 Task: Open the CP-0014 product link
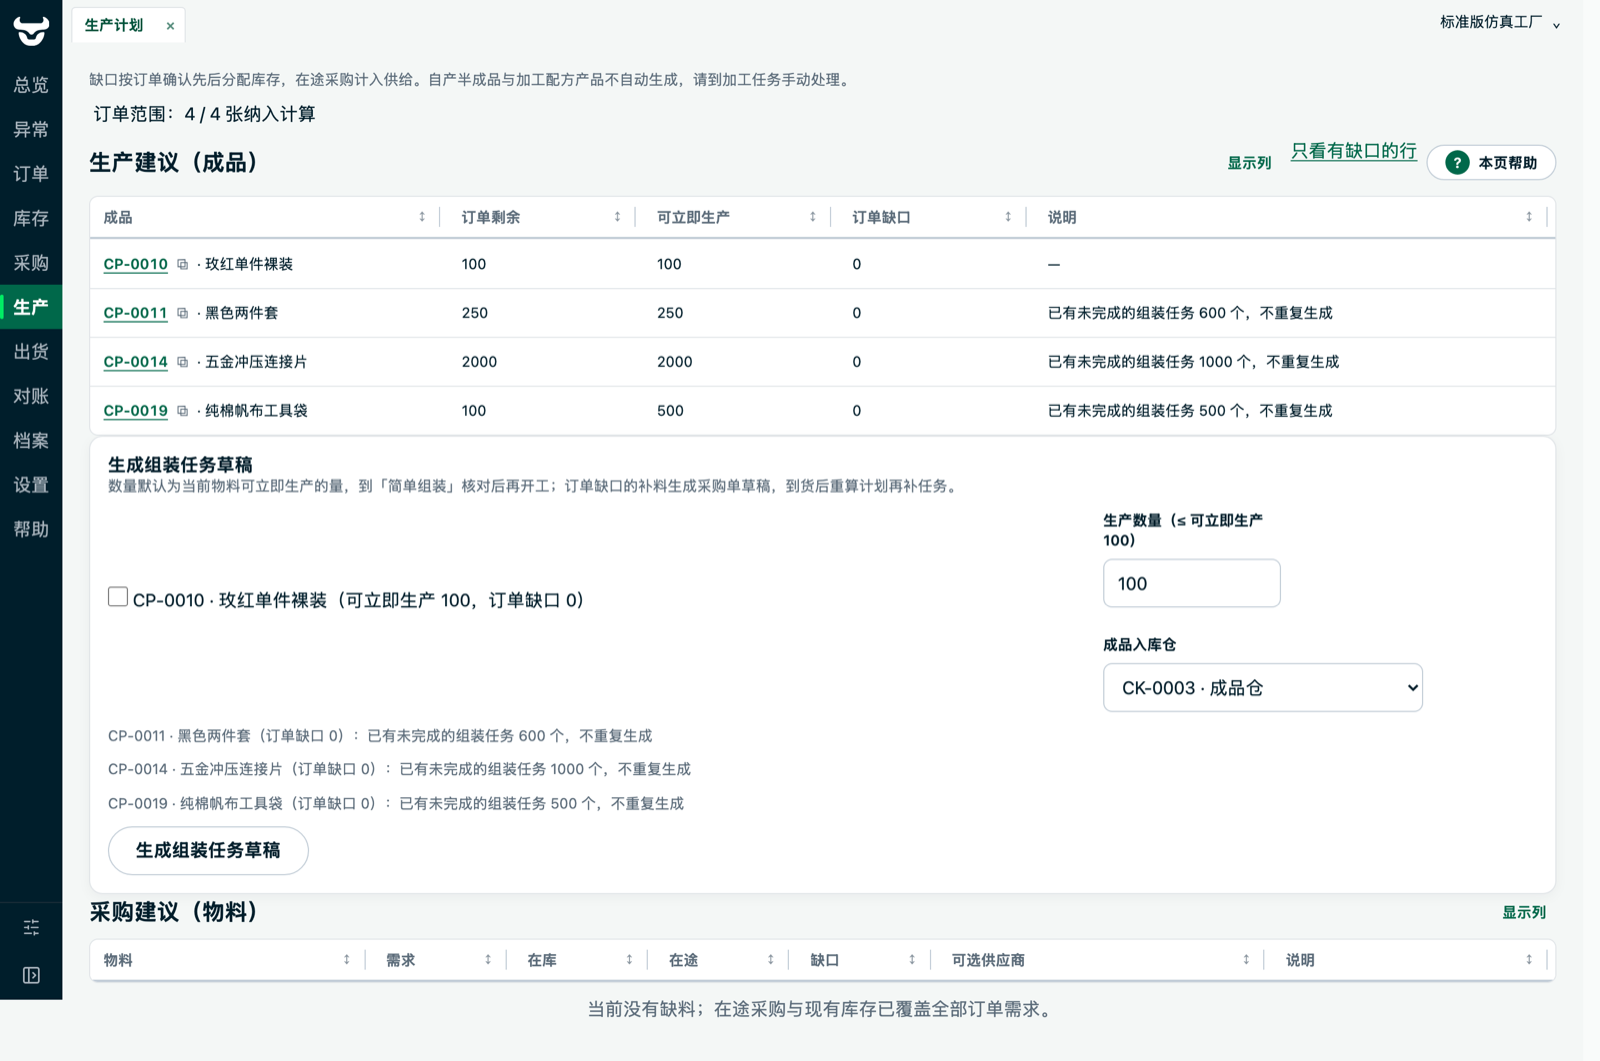coord(136,362)
